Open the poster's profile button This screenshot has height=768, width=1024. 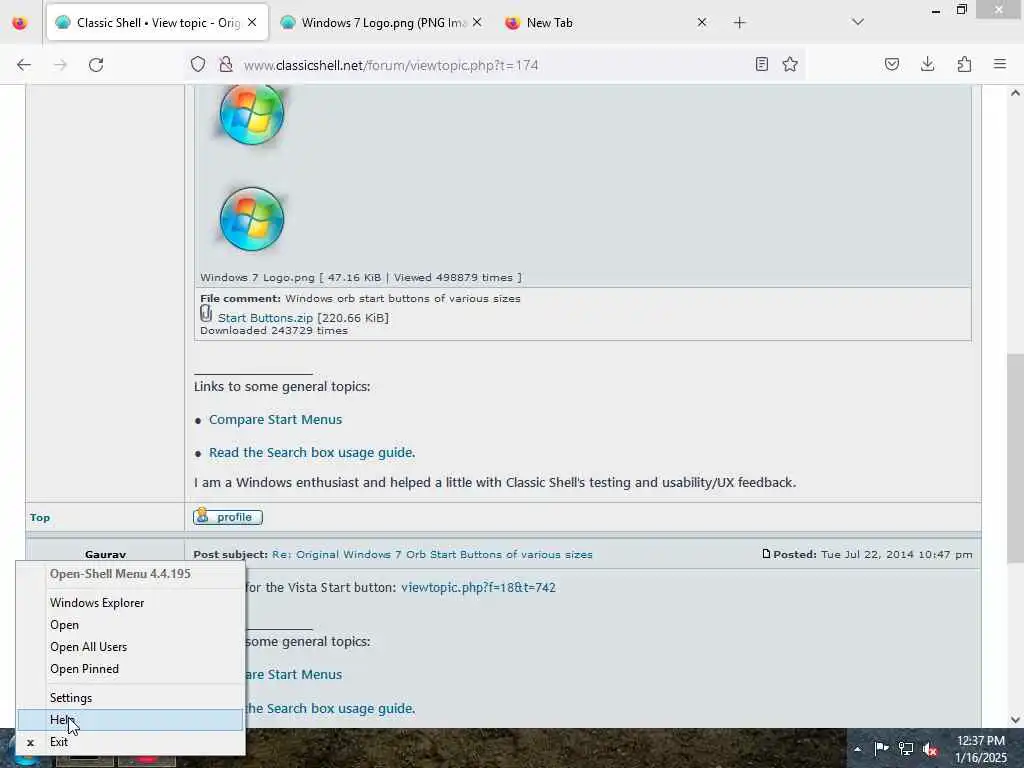pyautogui.click(x=228, y=517)
